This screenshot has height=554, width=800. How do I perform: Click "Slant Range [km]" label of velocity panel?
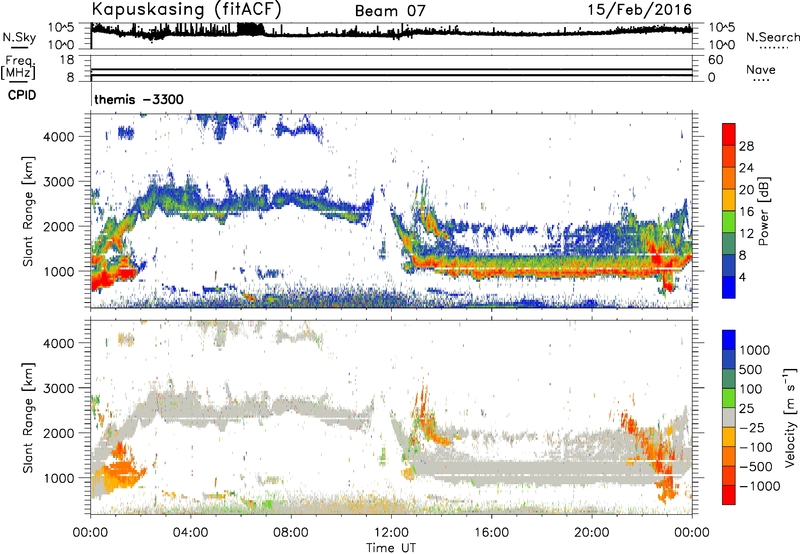click(x=28, y=417)
